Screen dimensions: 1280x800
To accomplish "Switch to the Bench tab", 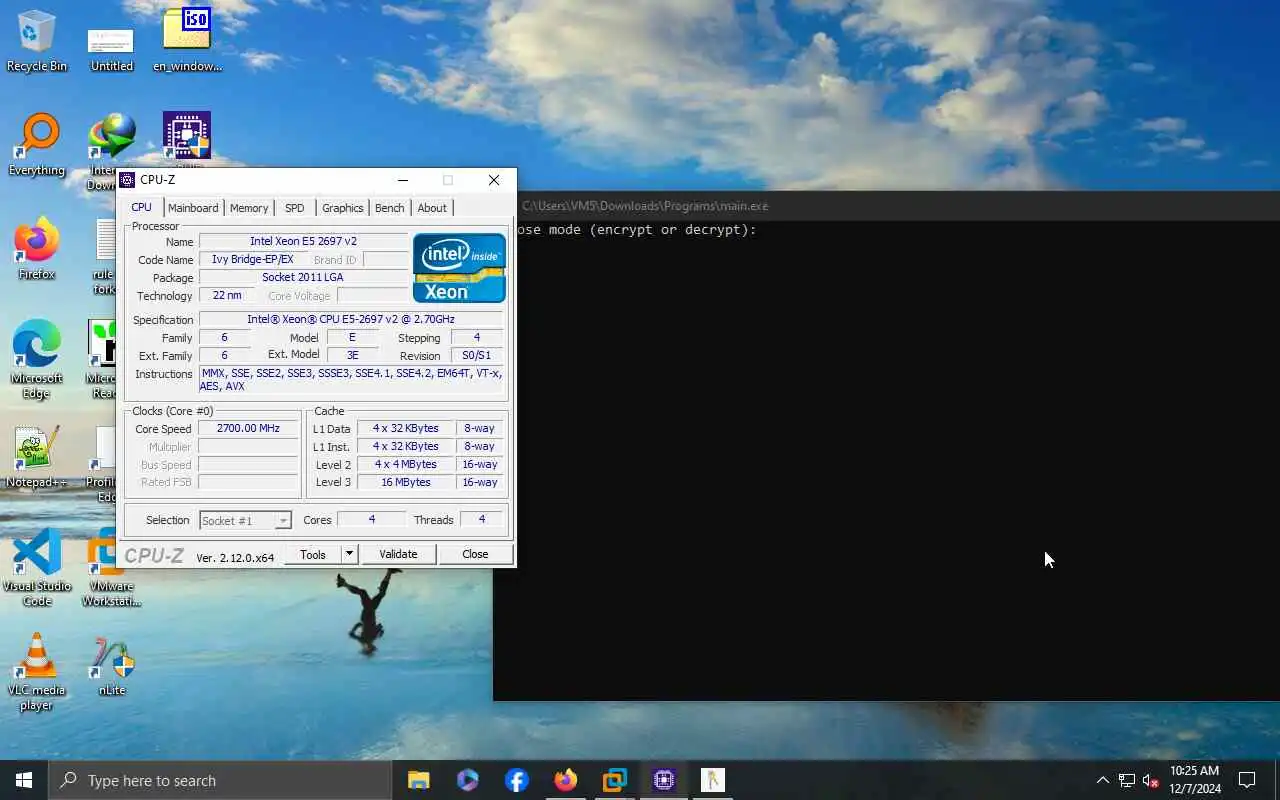I will (389, 208).
